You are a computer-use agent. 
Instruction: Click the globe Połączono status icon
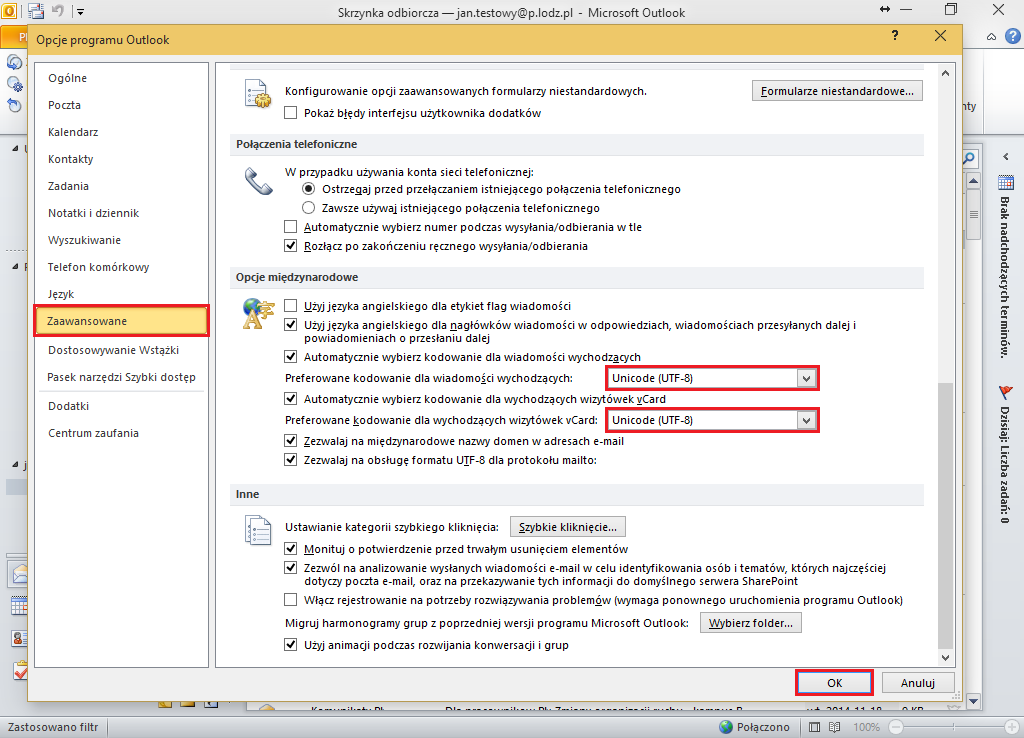coord(726,727)
